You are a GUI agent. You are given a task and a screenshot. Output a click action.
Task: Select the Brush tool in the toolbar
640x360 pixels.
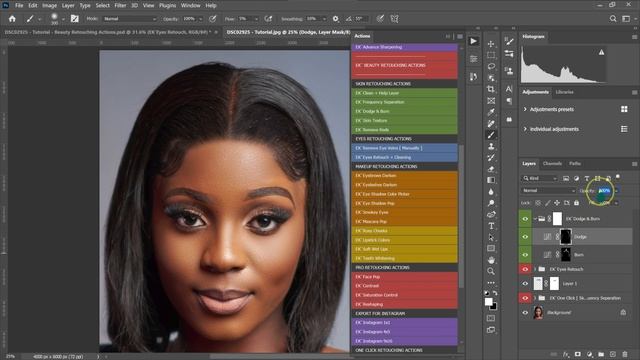pyautogui.click(x=491, y=135)
